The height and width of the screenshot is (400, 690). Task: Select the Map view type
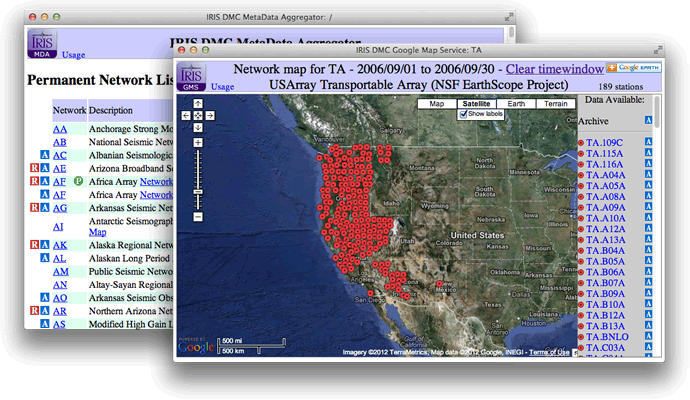tap(437, 104)
